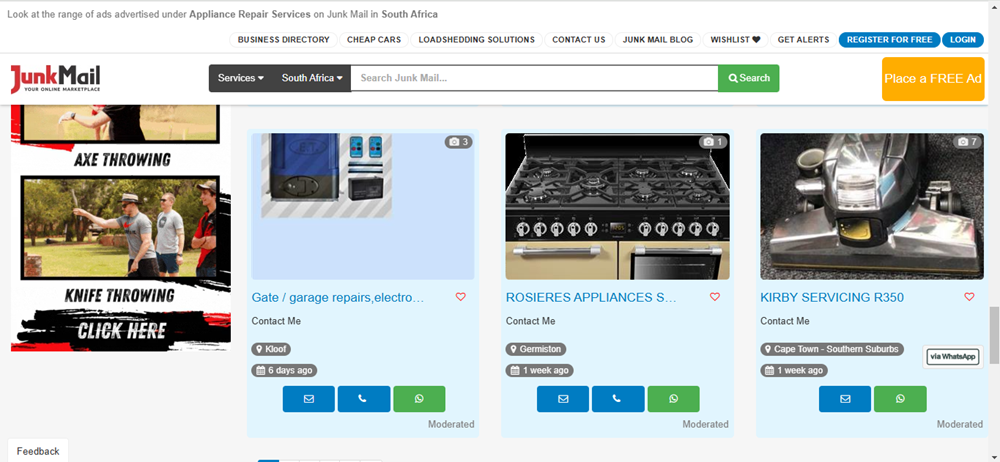
Task: Open the gas stove ad thumbnail
Action: (617, 206)
